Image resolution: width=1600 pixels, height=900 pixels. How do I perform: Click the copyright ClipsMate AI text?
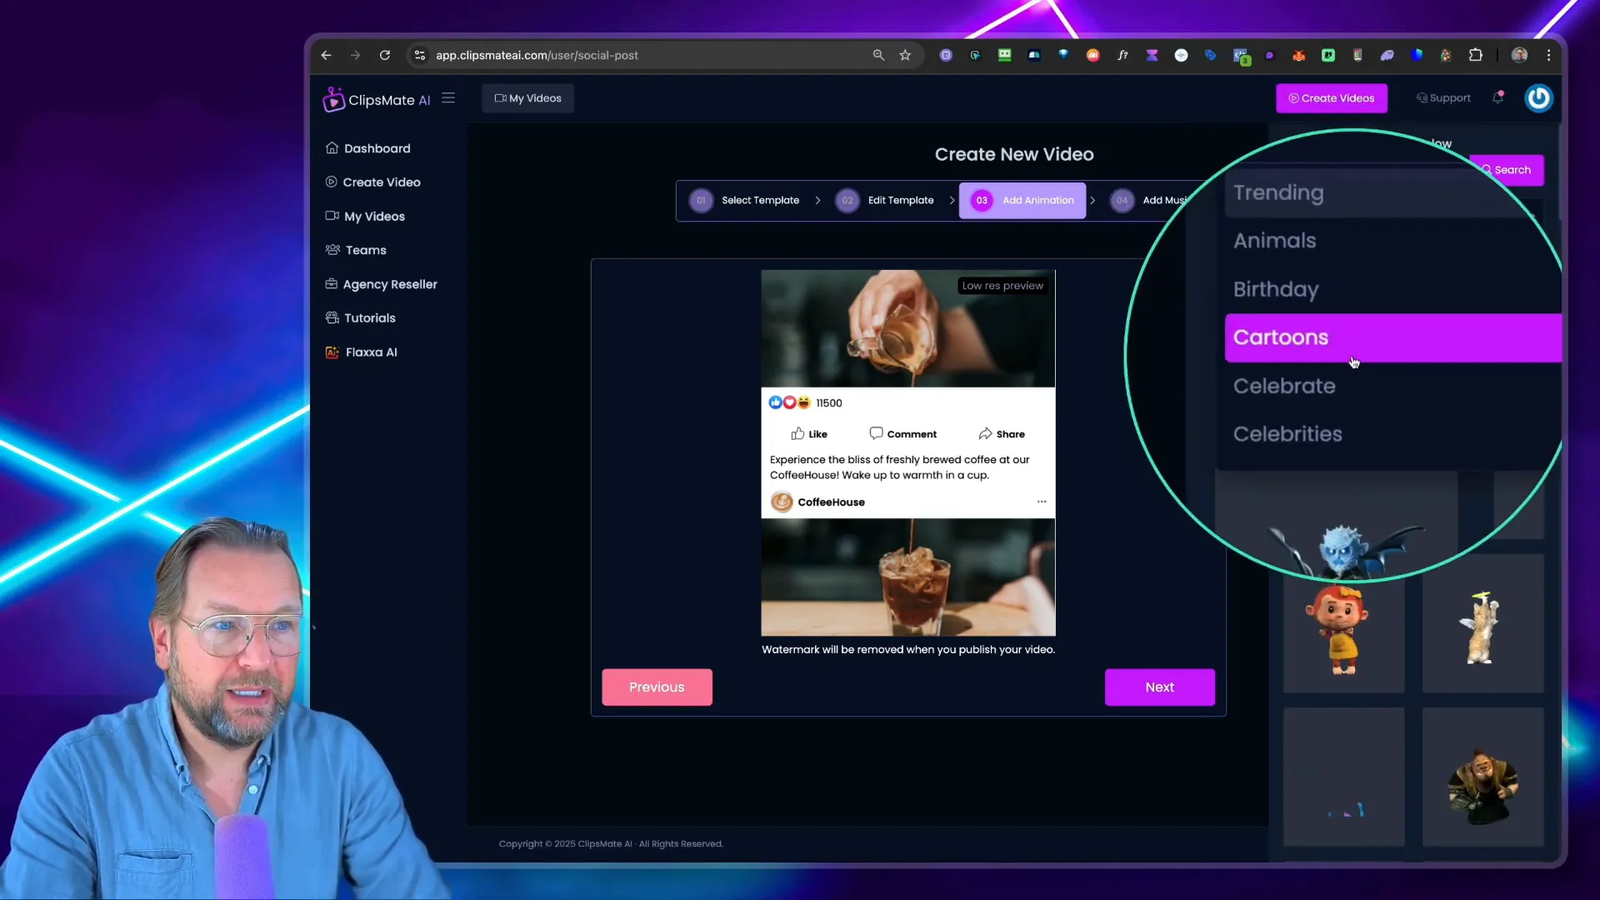click(x=610, y=844)
